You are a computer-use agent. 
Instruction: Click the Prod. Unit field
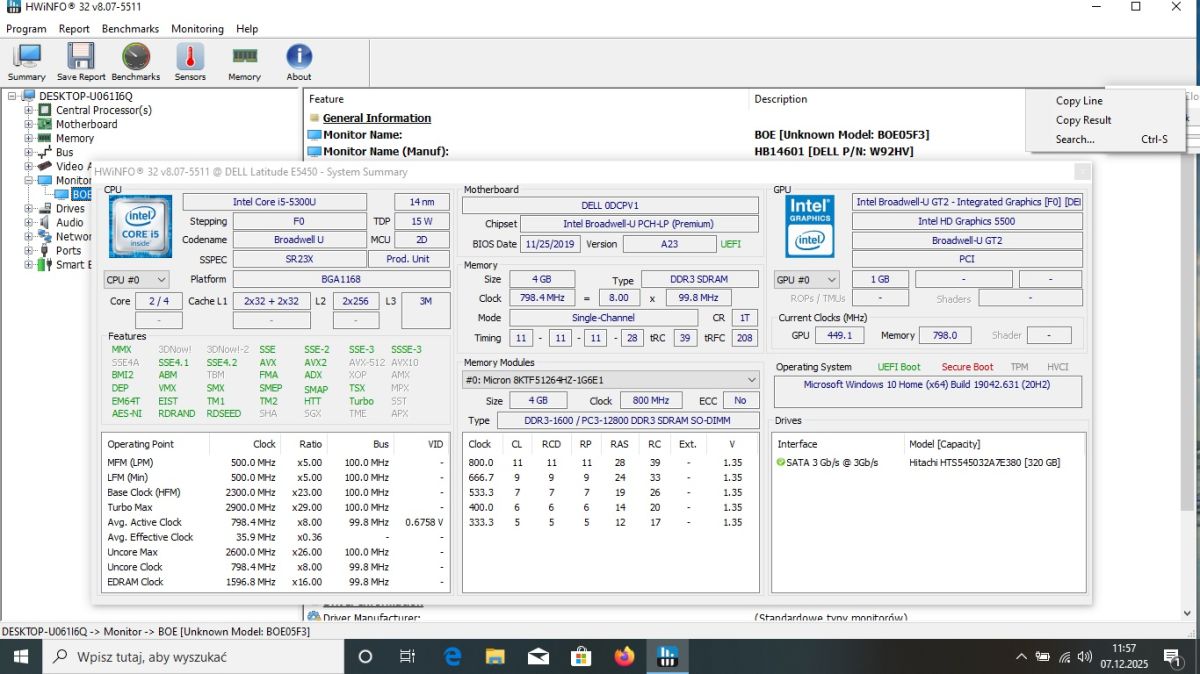coord(408,259)
